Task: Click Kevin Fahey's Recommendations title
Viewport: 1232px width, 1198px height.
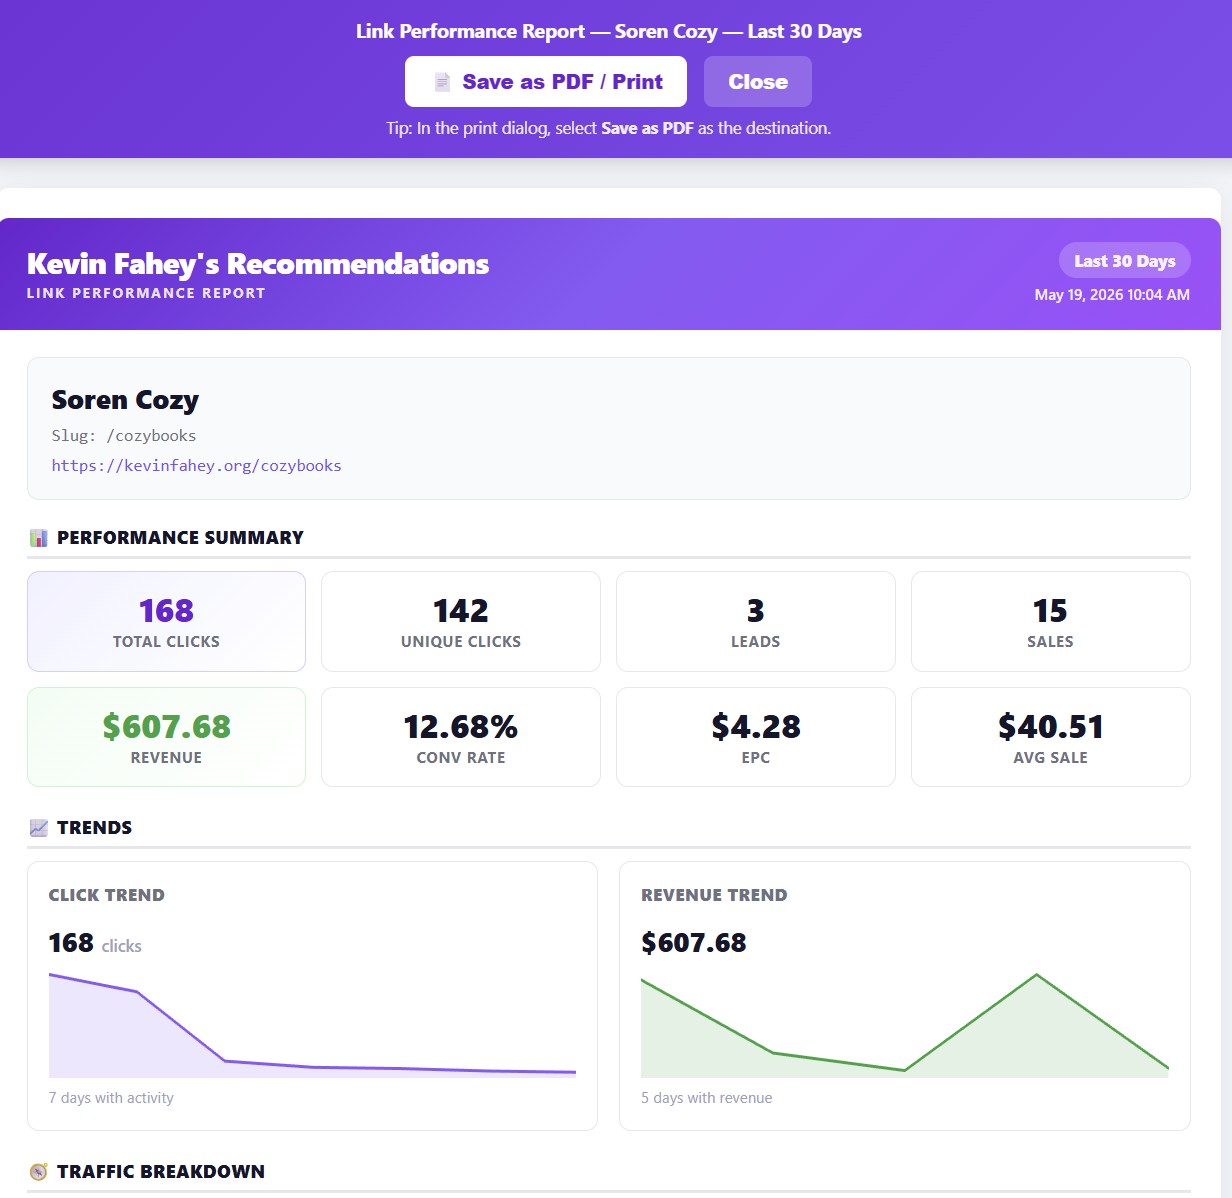Action: tap(258, 263)
